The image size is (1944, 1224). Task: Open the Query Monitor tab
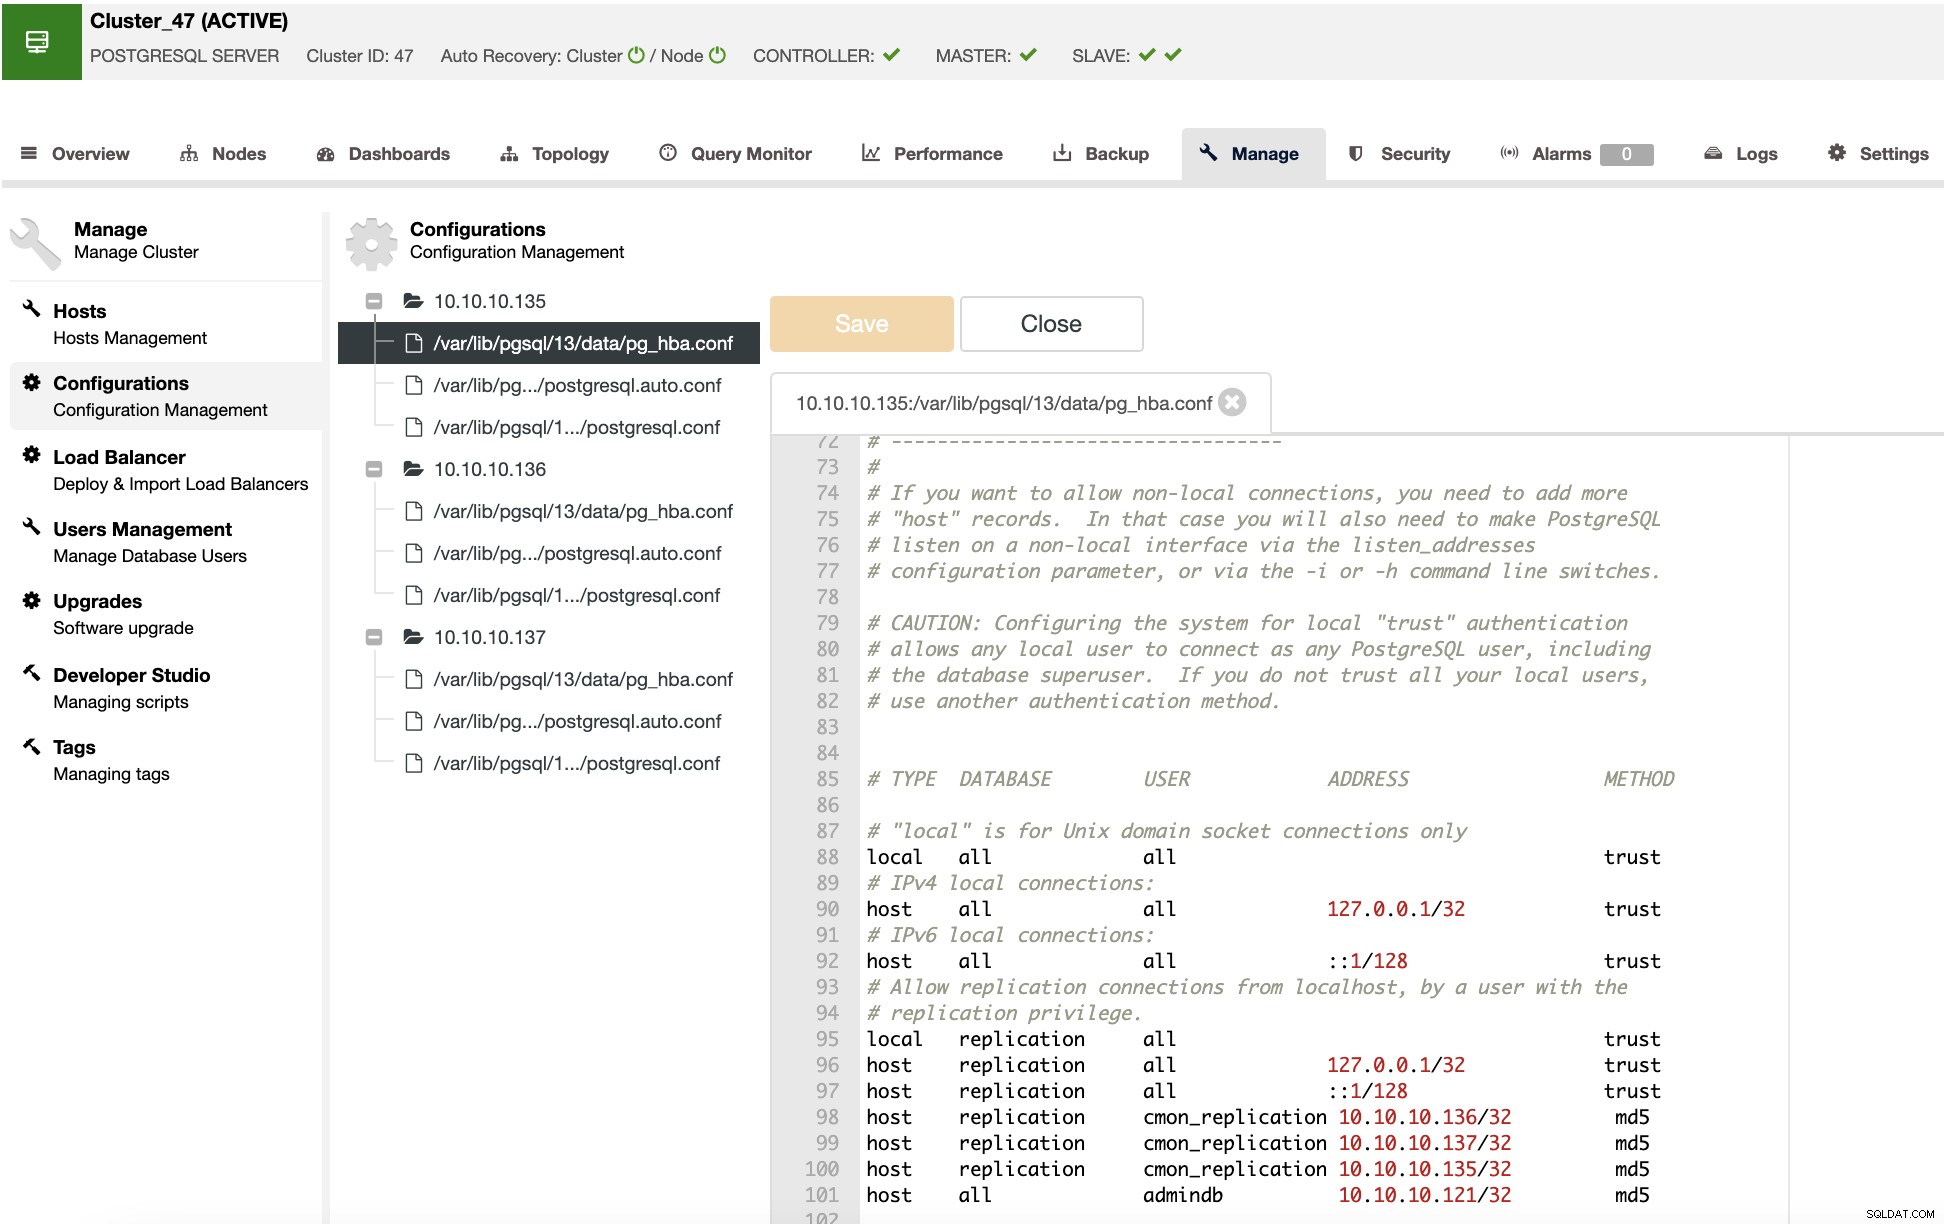coord(735,154)
